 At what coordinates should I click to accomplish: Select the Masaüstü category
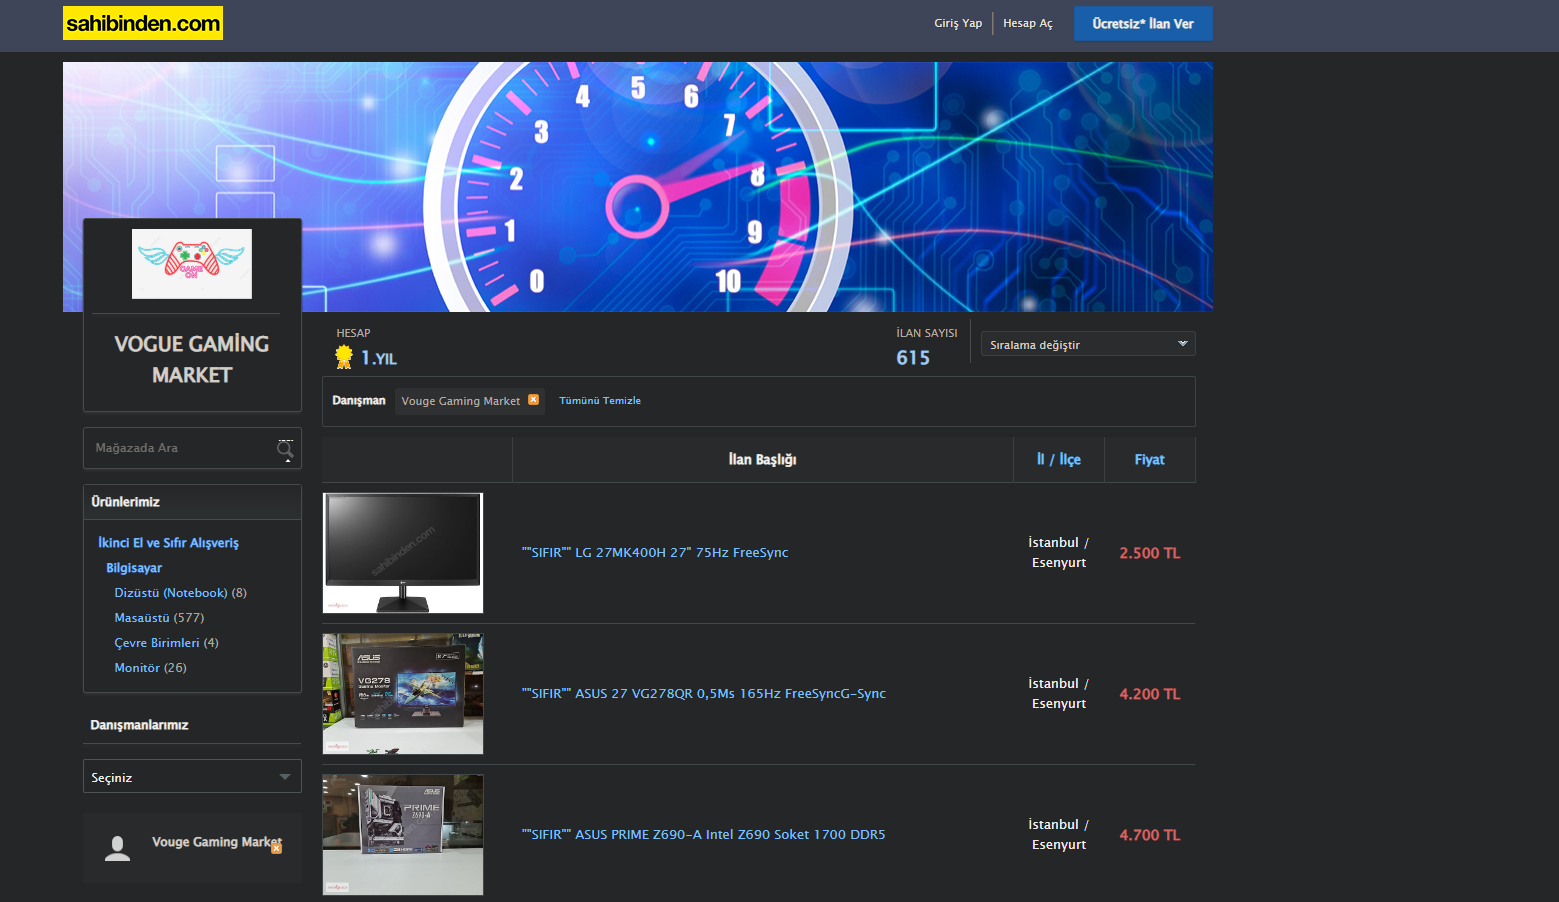[142, 618]
